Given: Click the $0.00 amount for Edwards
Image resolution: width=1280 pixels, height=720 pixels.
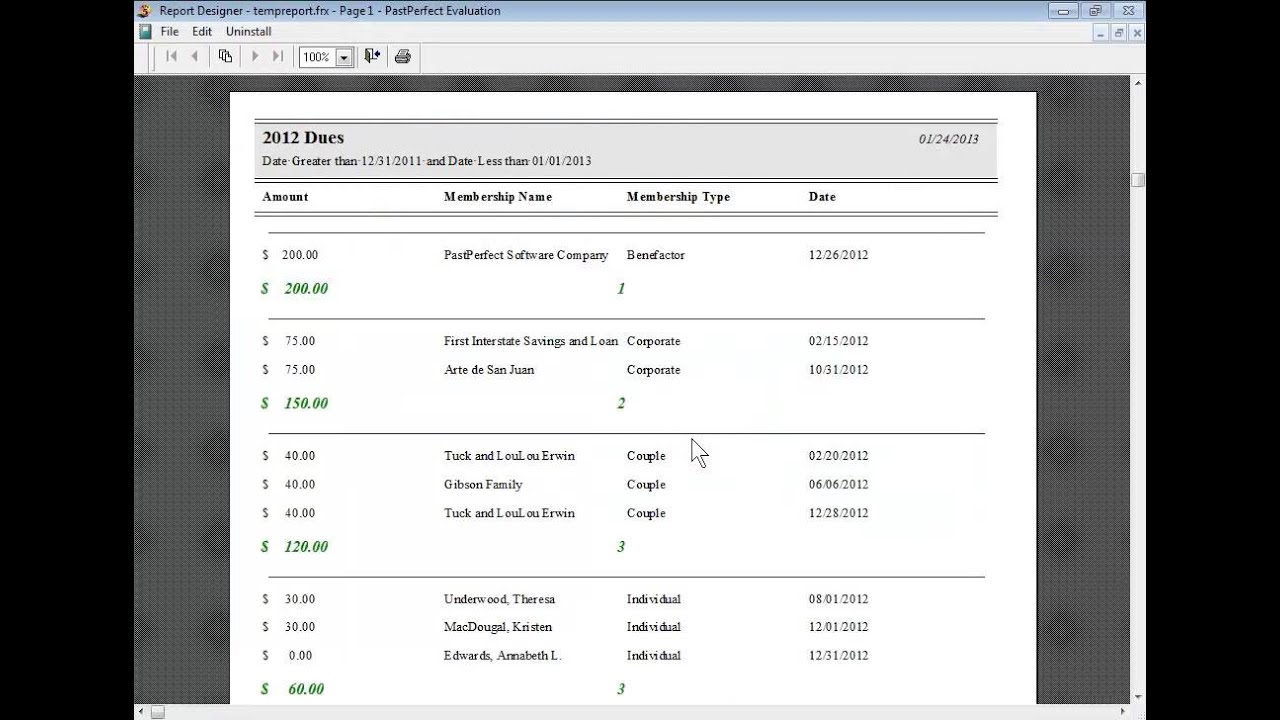Looking at the screenshot, I should [x=288, y=656].
